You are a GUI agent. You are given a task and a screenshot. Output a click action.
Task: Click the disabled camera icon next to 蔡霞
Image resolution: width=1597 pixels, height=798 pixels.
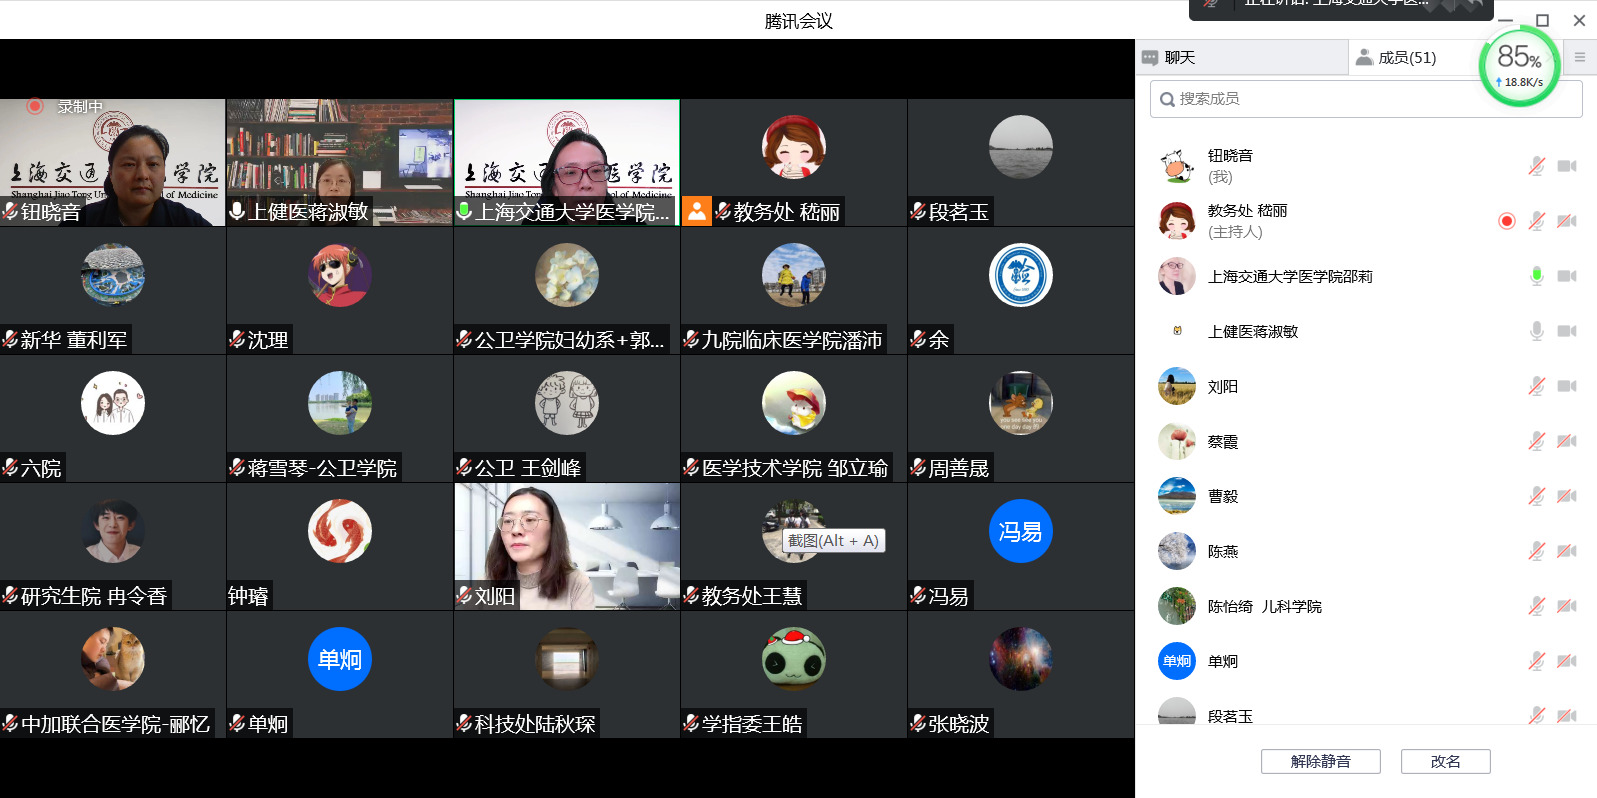(x=1567, y=441)
